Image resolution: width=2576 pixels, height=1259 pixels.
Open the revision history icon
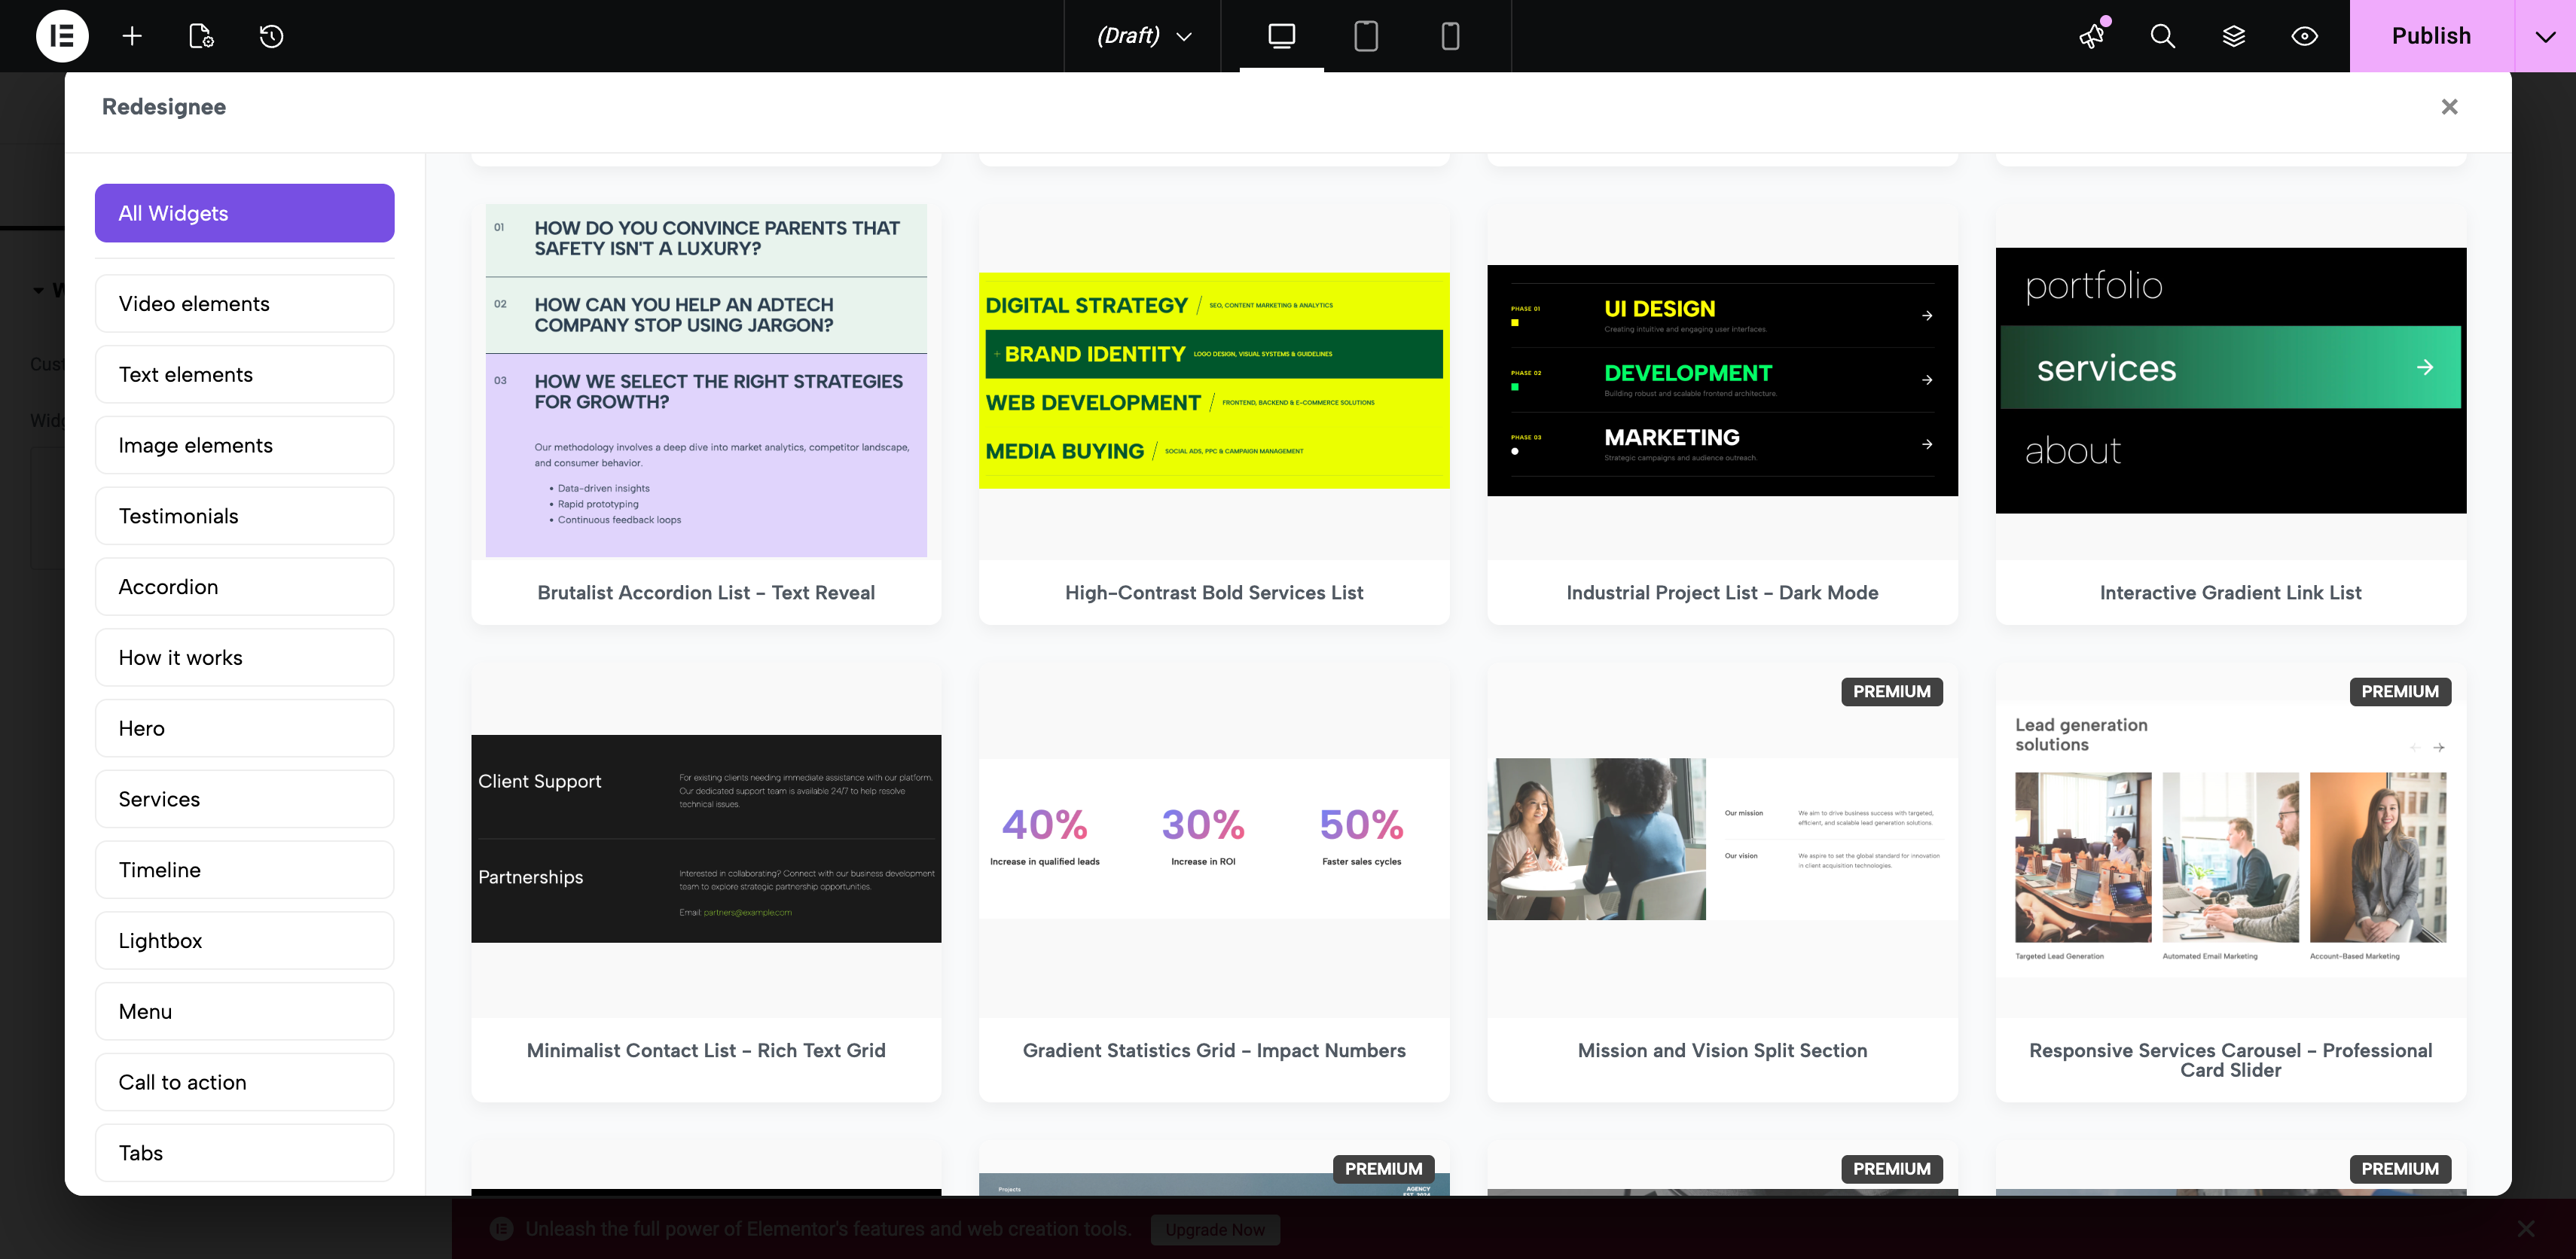(271, 36)
